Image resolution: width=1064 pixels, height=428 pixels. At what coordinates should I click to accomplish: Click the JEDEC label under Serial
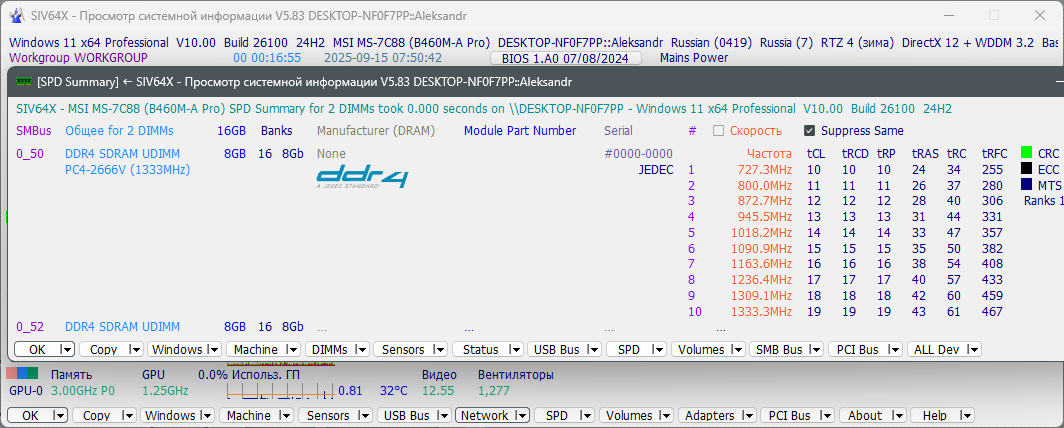point(656,170)
